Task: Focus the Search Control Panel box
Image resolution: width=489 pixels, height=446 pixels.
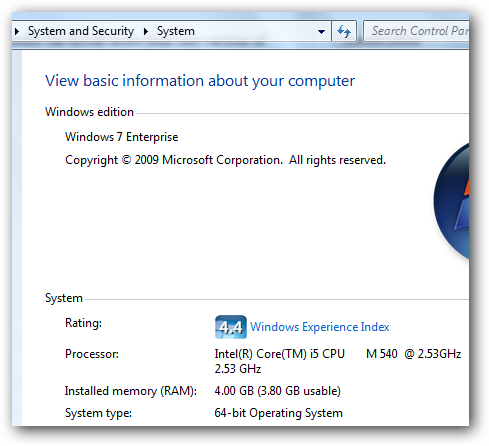Action: 416,31
